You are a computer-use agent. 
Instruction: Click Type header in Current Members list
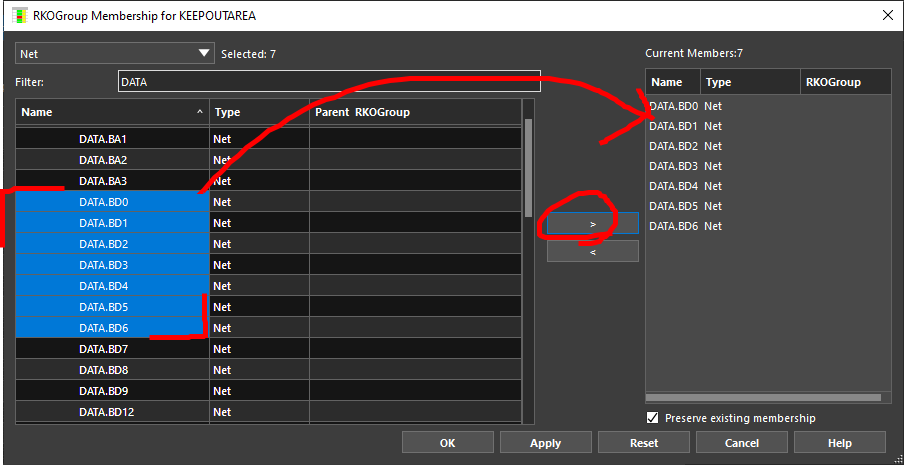[x=750, y=82]
